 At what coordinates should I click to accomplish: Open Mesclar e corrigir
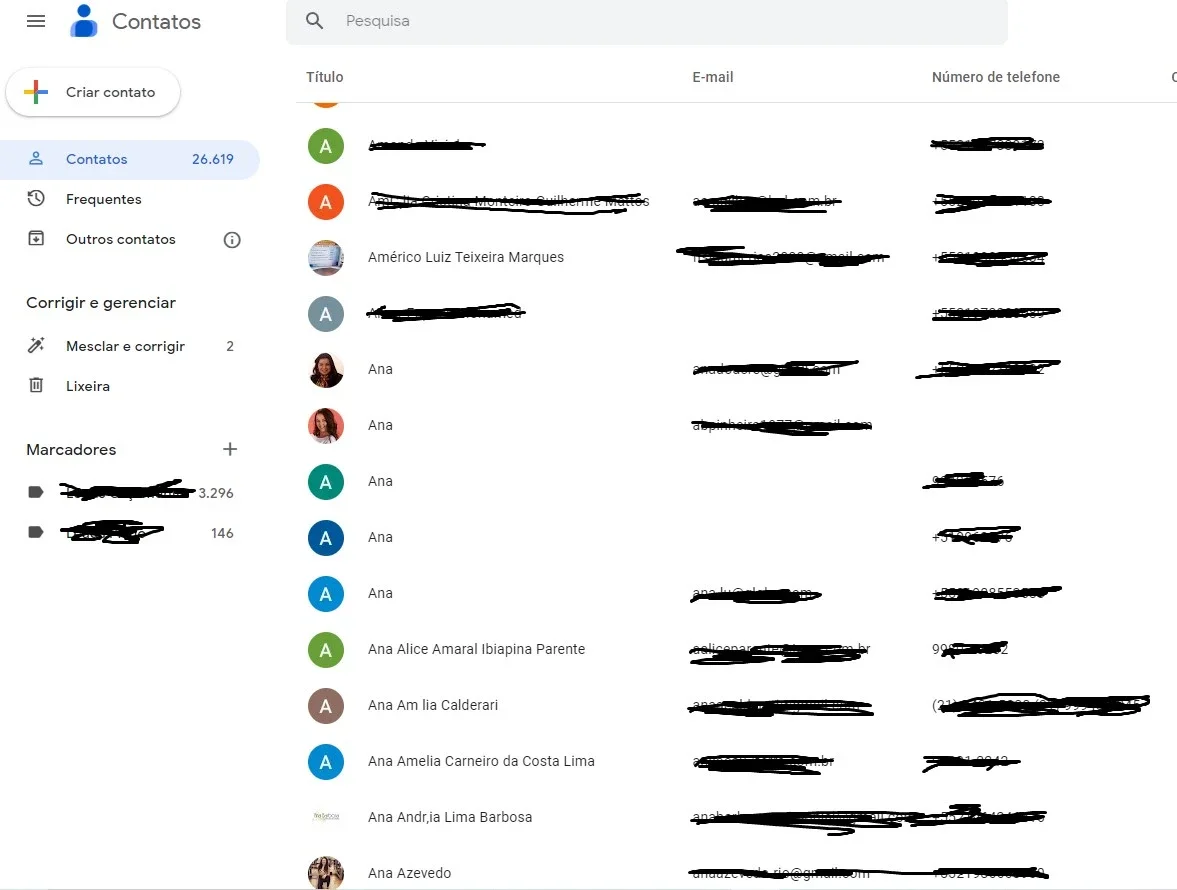coord(125,346)
